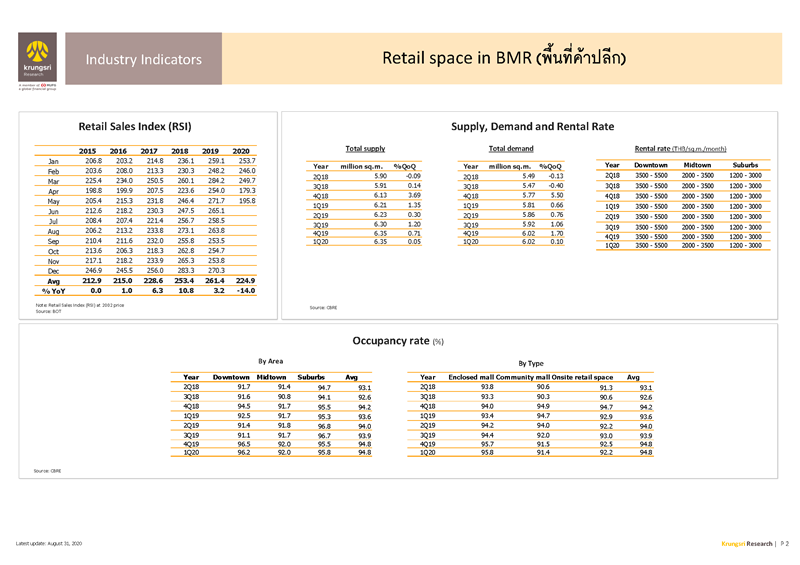The width and height of the screenshot is (800, 565).
Task: Click the Enclosed mall column header
Action: tap(472, 377)
